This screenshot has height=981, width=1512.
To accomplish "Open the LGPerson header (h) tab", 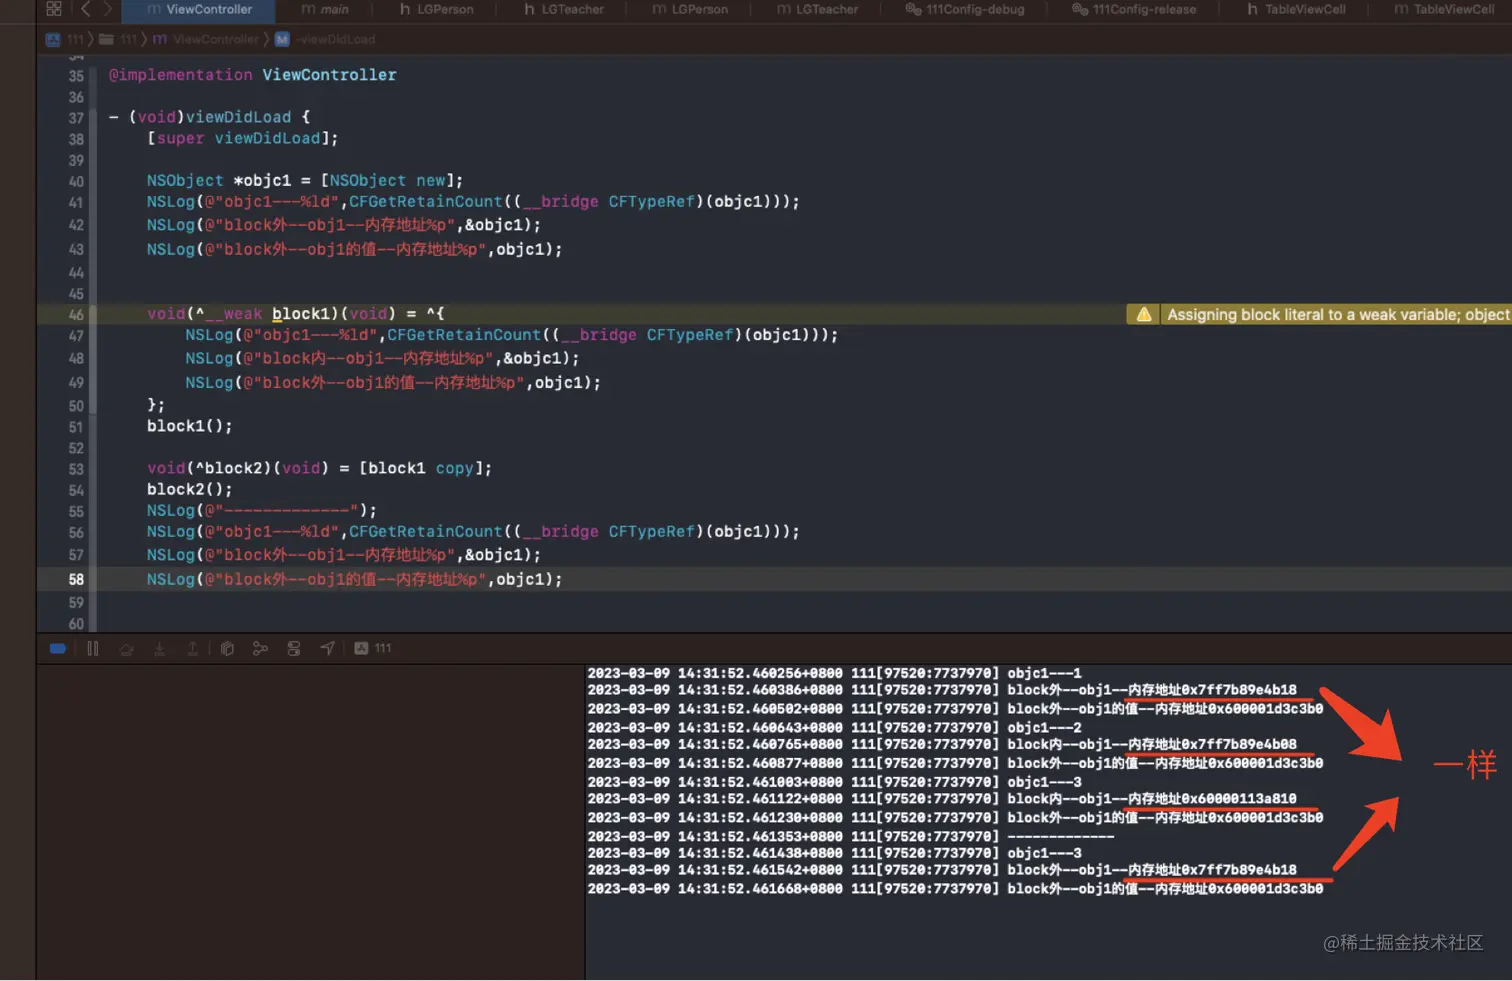I will click(437, 9).
